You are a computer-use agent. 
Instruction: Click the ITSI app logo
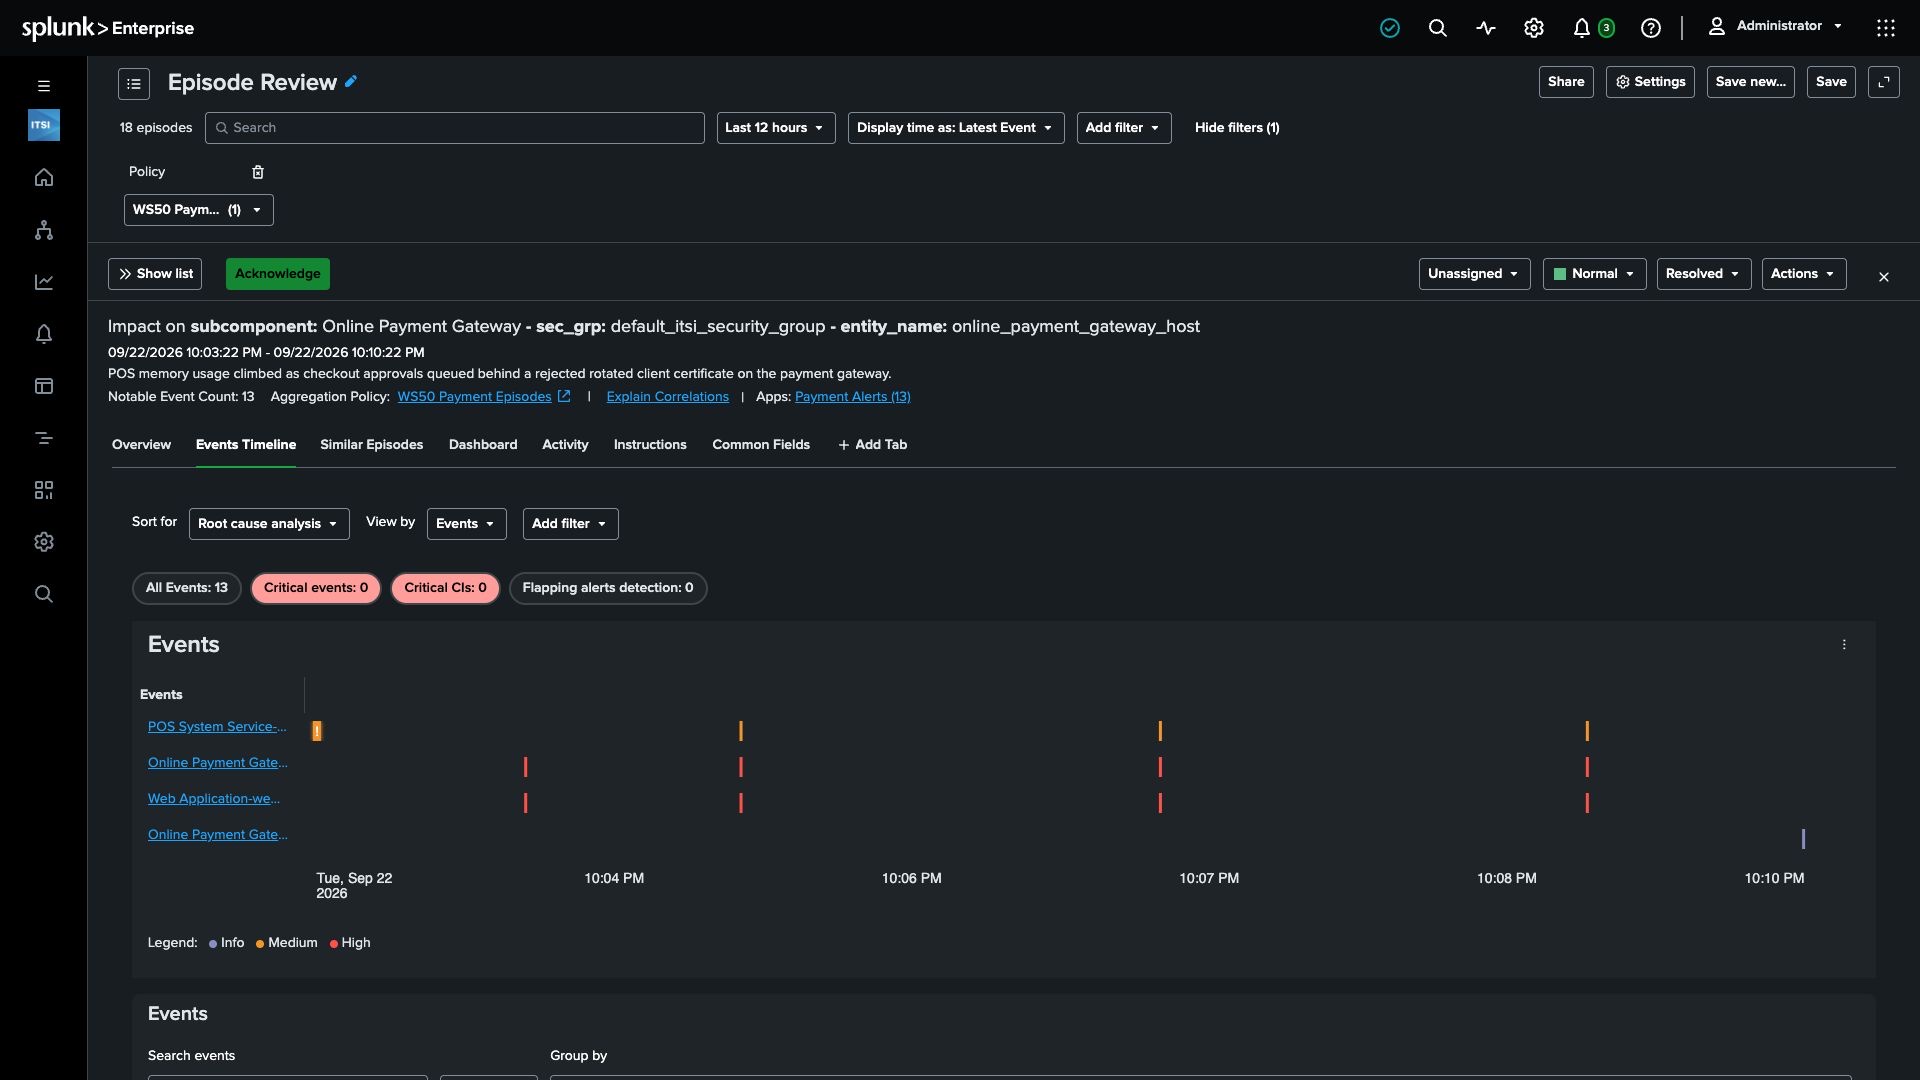[44, 125]
